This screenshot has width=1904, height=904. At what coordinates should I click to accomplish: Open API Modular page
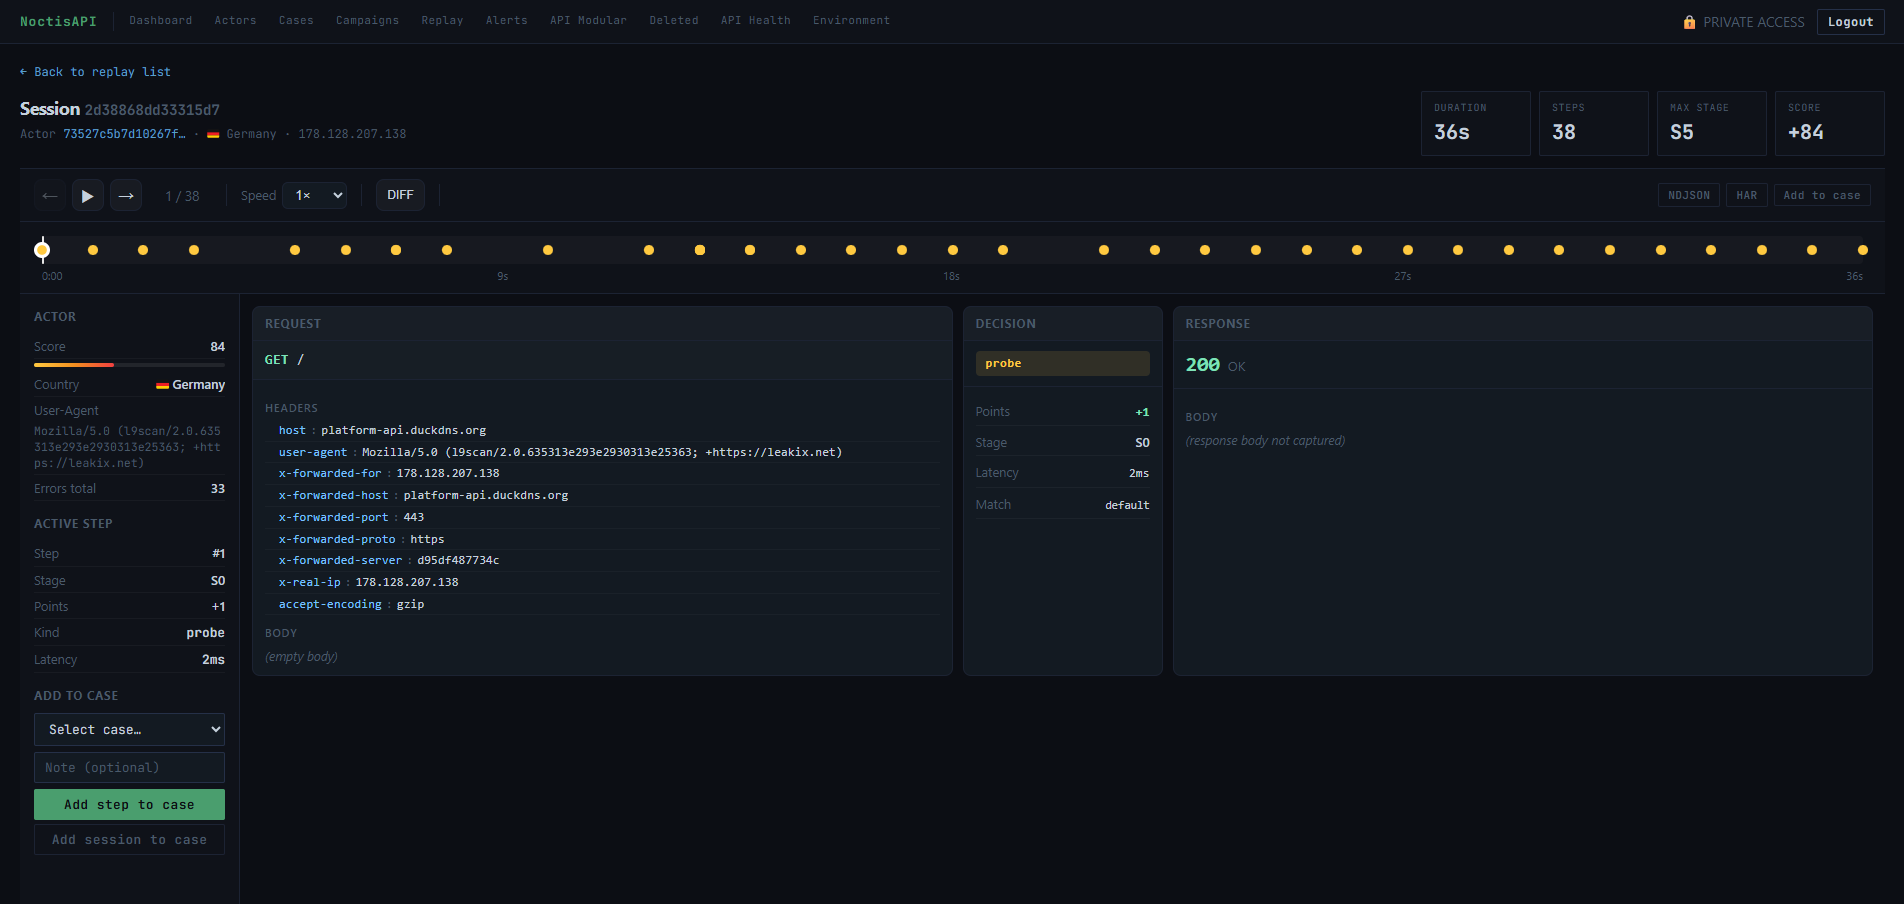[588, 20]
